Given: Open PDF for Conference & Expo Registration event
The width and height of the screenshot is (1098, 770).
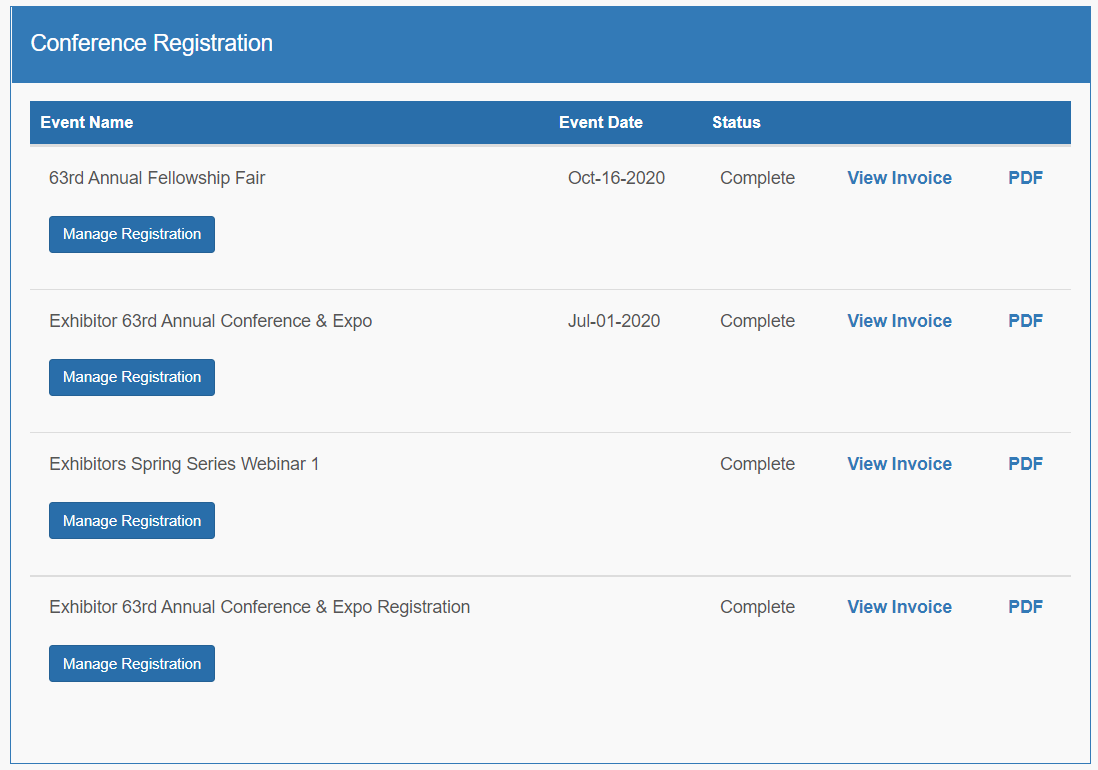Looking at the screenshot, I should 1025,606.
